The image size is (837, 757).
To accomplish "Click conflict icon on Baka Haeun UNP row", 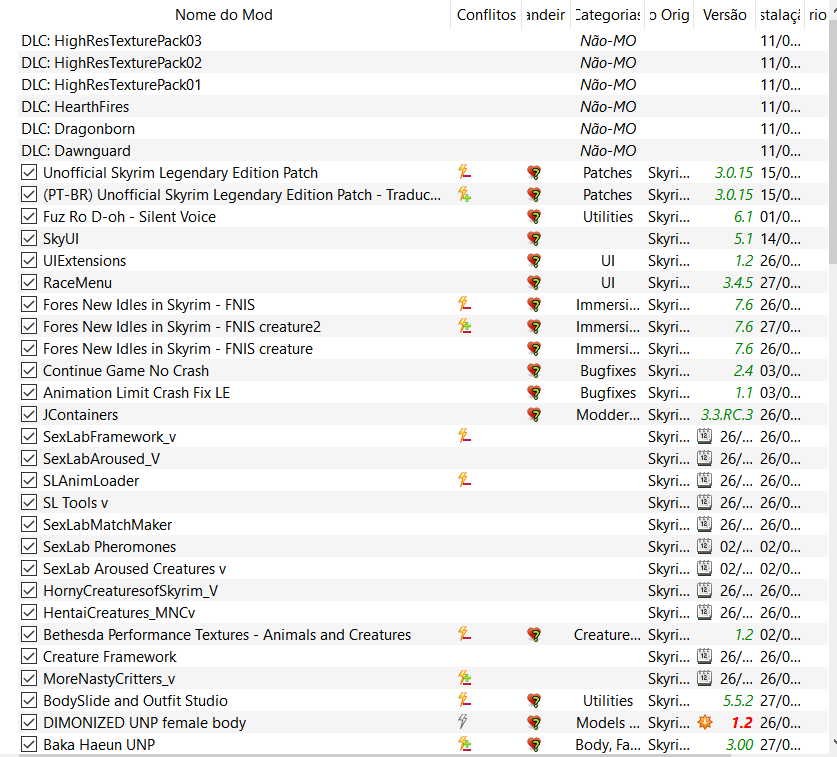I will point(464,743).
